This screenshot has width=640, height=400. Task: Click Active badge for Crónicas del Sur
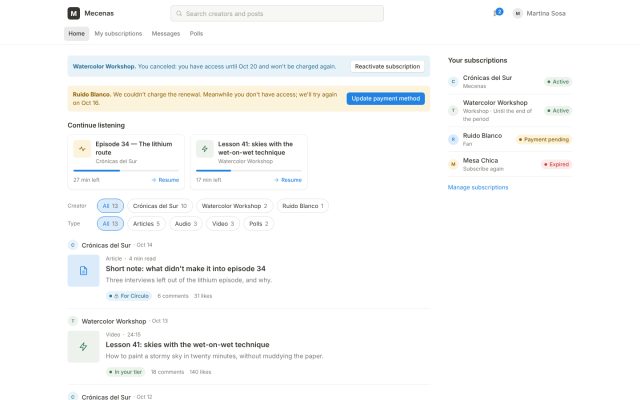point(558,82)
